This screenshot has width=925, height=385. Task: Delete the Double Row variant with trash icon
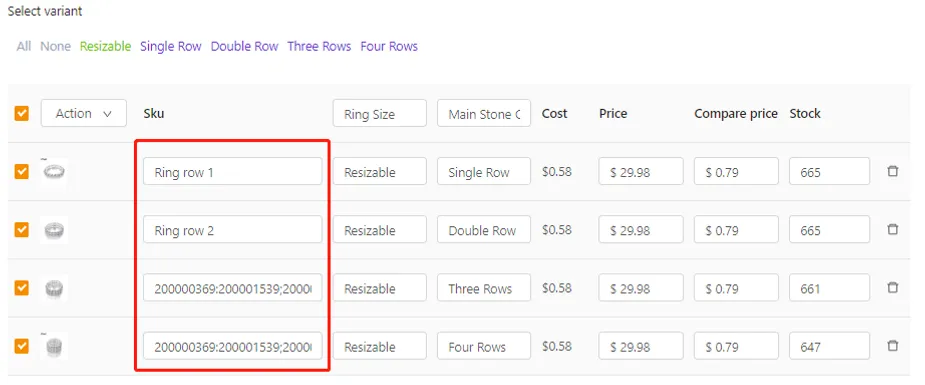(893, 229)
